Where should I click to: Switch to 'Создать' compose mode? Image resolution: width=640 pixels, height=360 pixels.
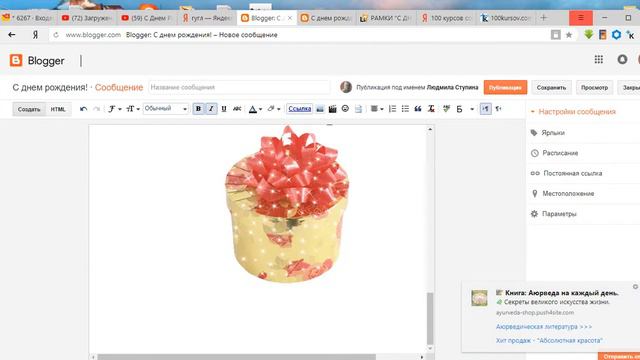[x=29, y=109]
